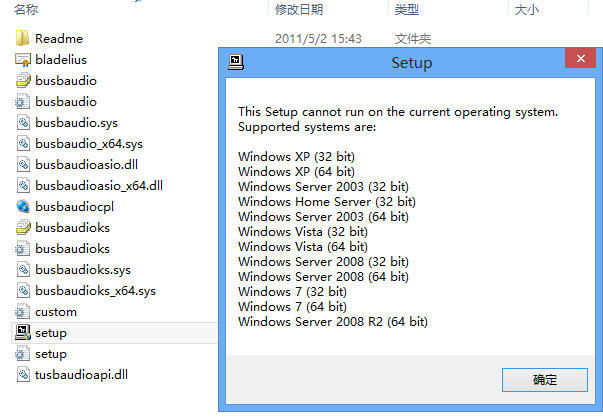Select the Readme folder icon
Screen dimensions: 603x417
point(22,38)
